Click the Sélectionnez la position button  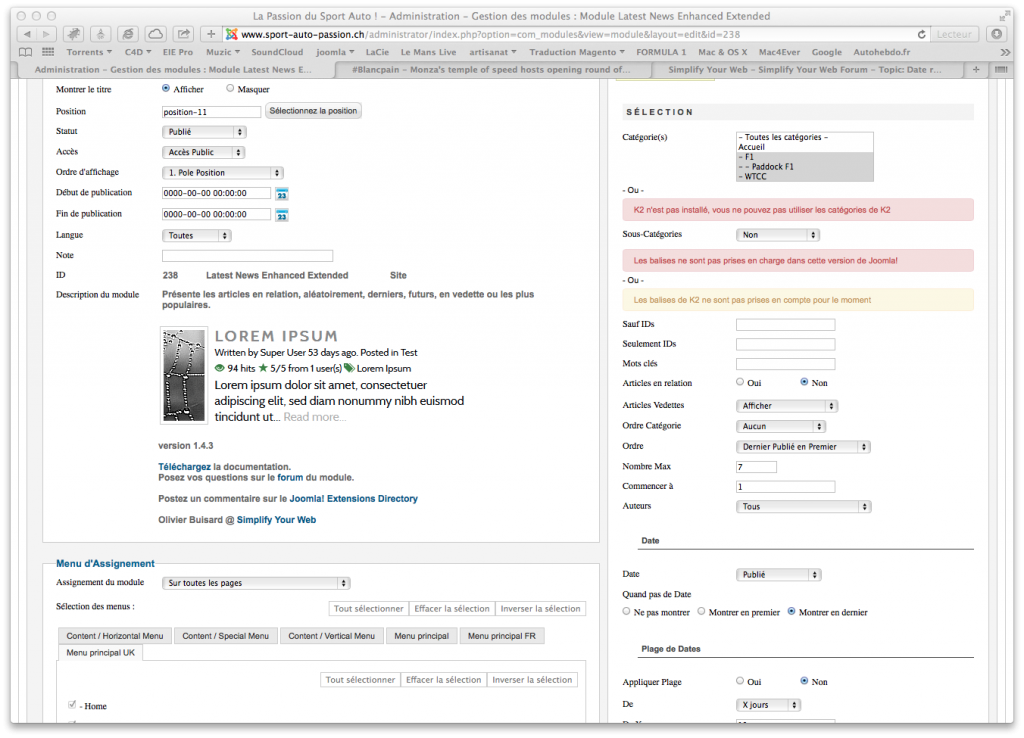coord(313,111)
